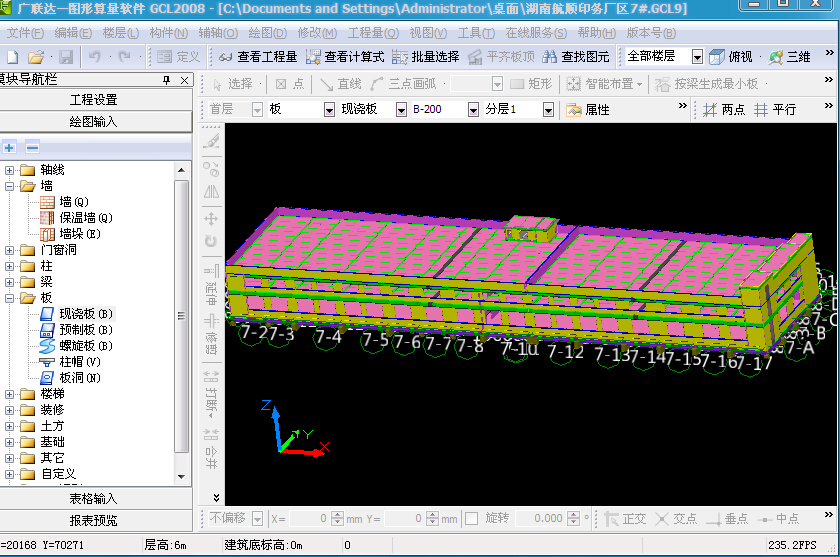The height and width of the screenshot is (557, 840).
Task: Open the 全部楼层 floor dropdown
Action: point(697,57)
